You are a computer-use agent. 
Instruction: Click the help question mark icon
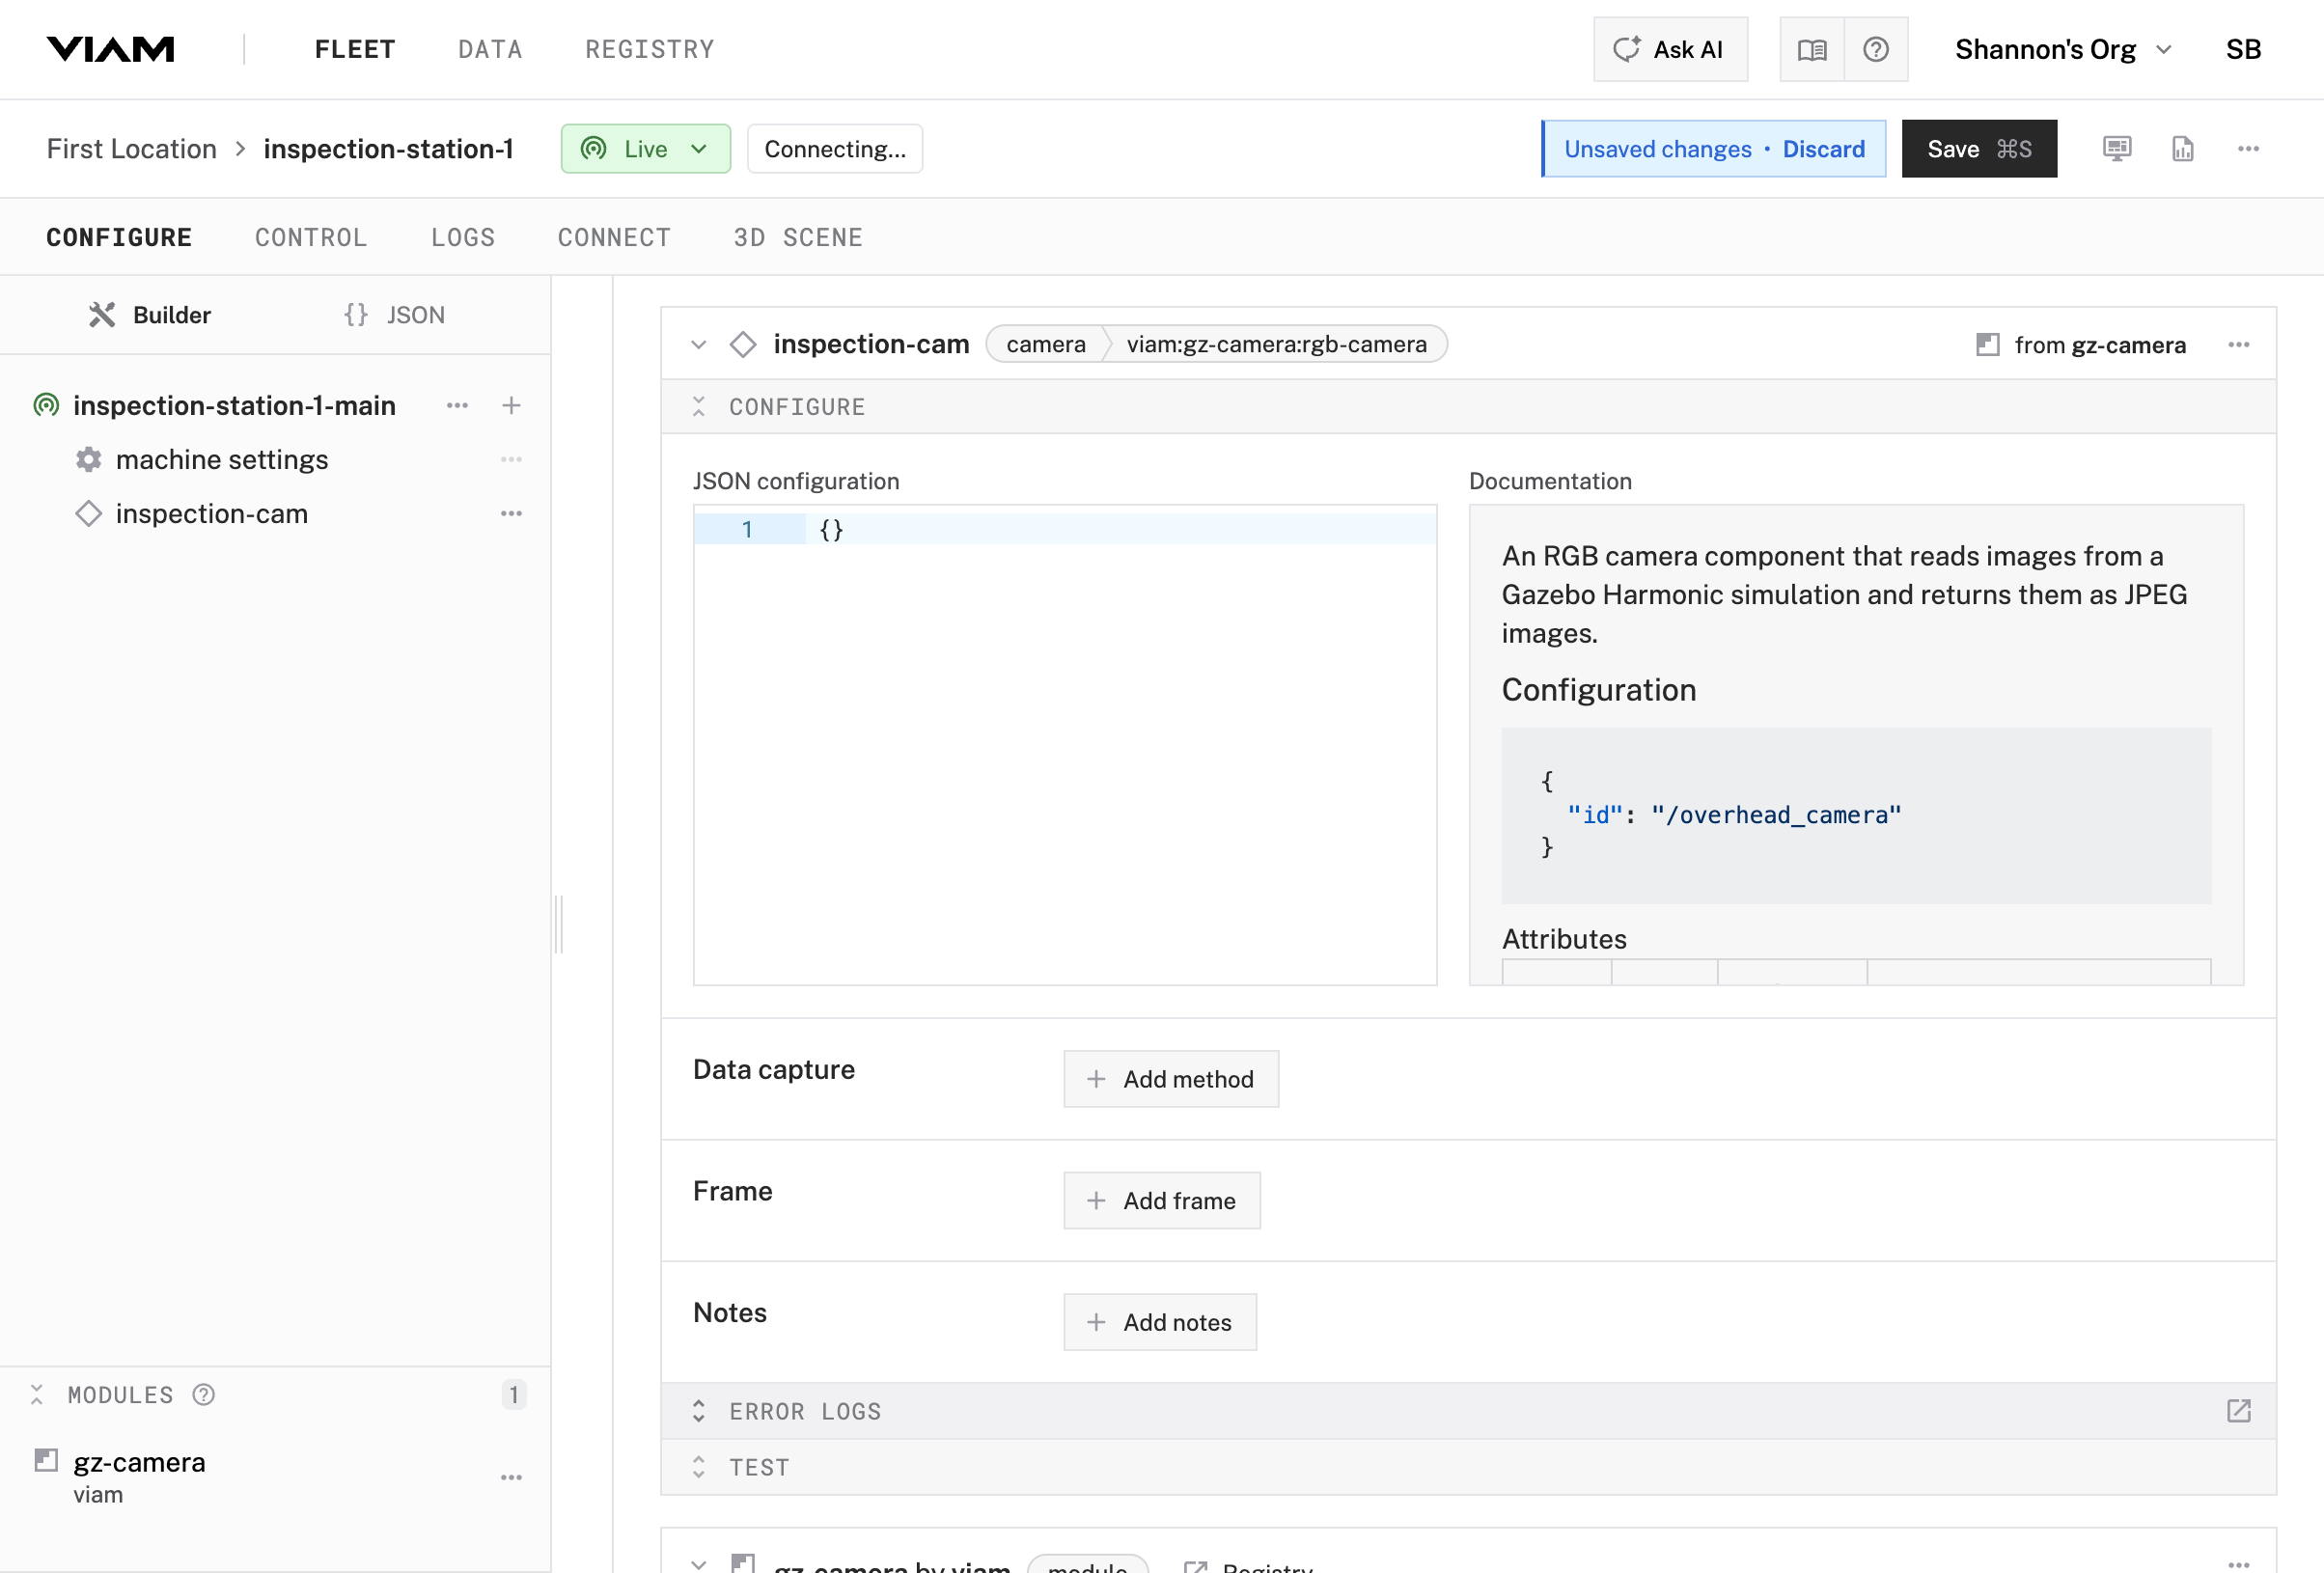1875,49
